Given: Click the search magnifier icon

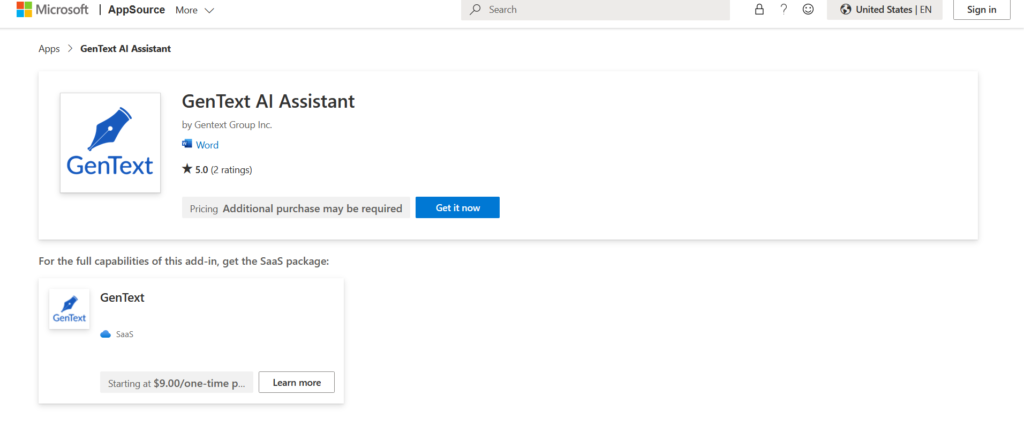Looking at the screenshot, I should pos(476,10).
